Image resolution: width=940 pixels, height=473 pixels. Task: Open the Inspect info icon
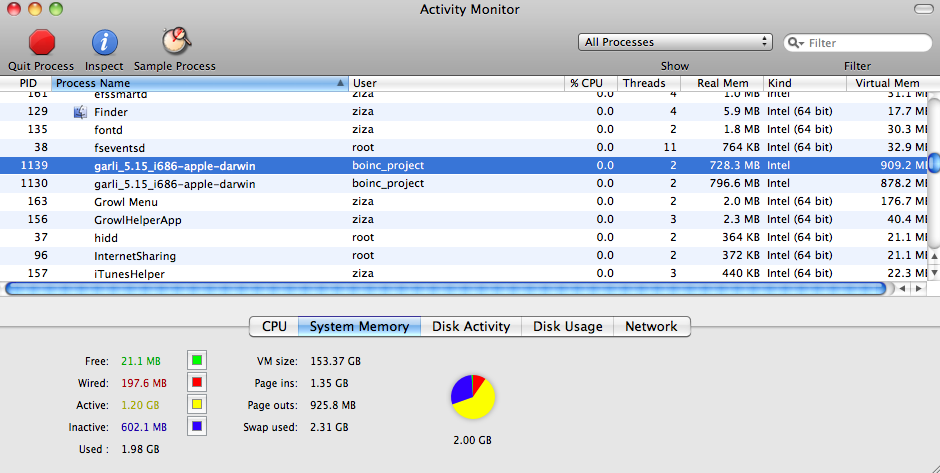tap(104, 43)
